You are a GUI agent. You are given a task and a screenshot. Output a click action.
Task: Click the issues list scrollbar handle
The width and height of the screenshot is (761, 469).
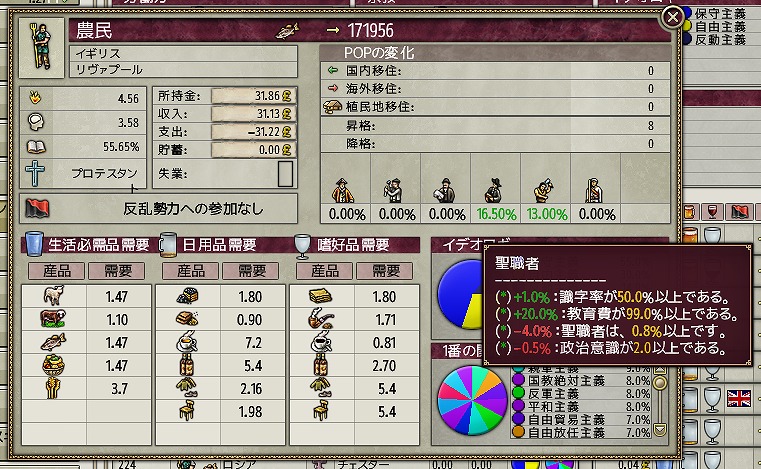coord(659,384)
